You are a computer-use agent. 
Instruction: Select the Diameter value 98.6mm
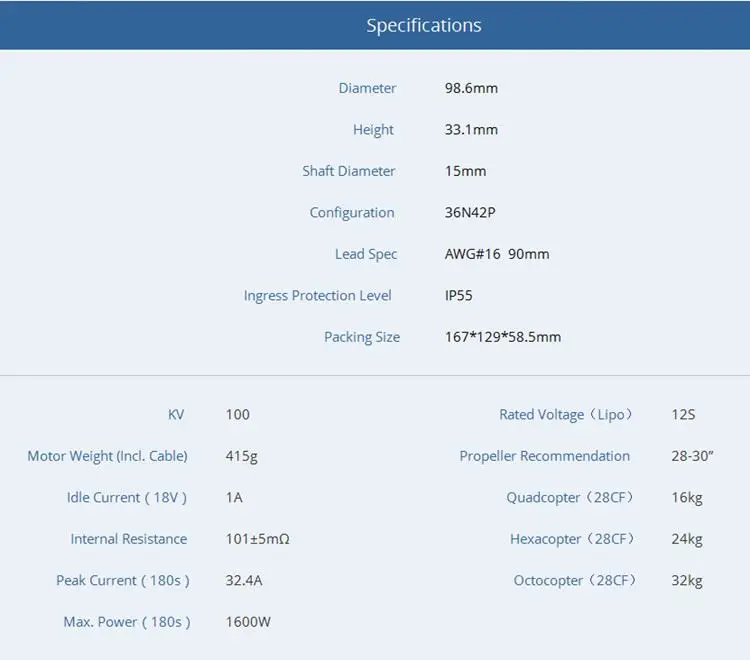point(471,88)
